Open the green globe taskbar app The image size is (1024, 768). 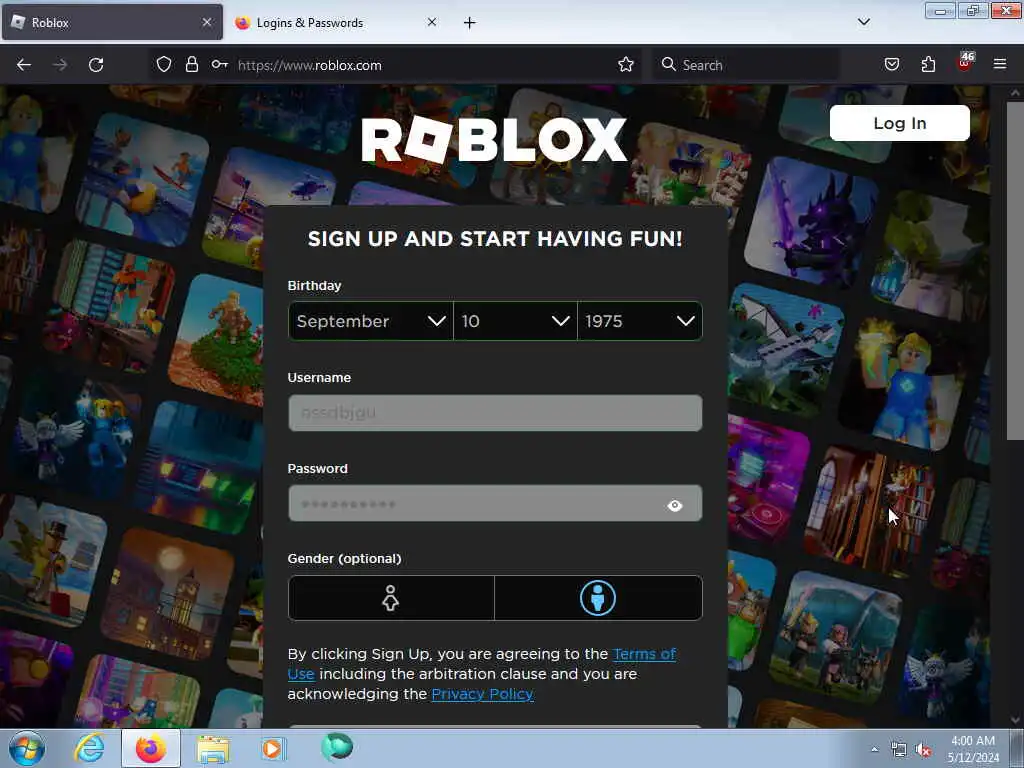pyautogui.click(x=337, y=746)
